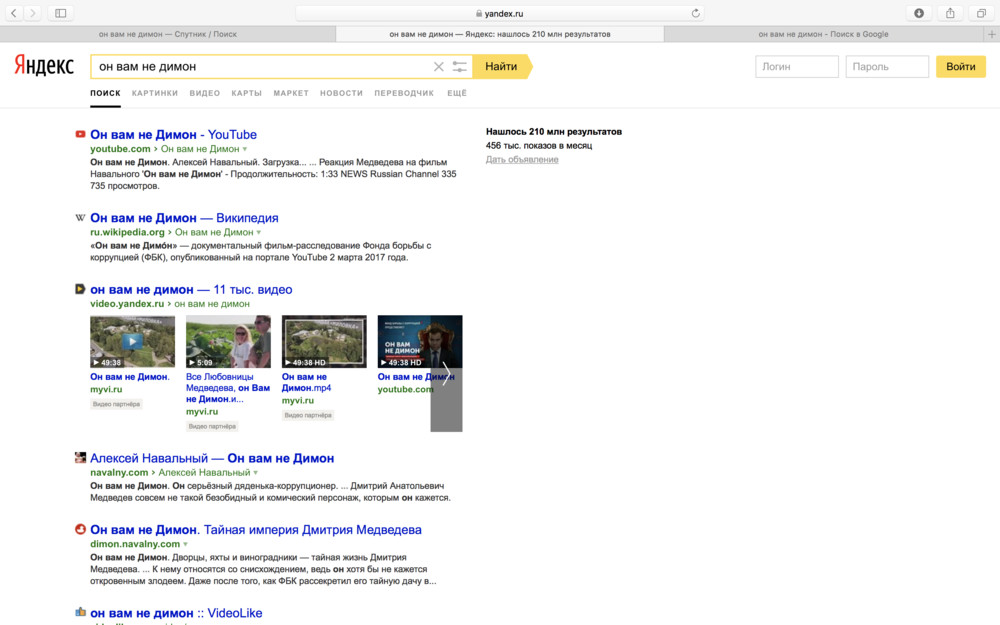Switch to the Спутник / Поиск tab
The width and height of the screenshot is (1000, 625).
pyautogui.click(x=168, y=34)
